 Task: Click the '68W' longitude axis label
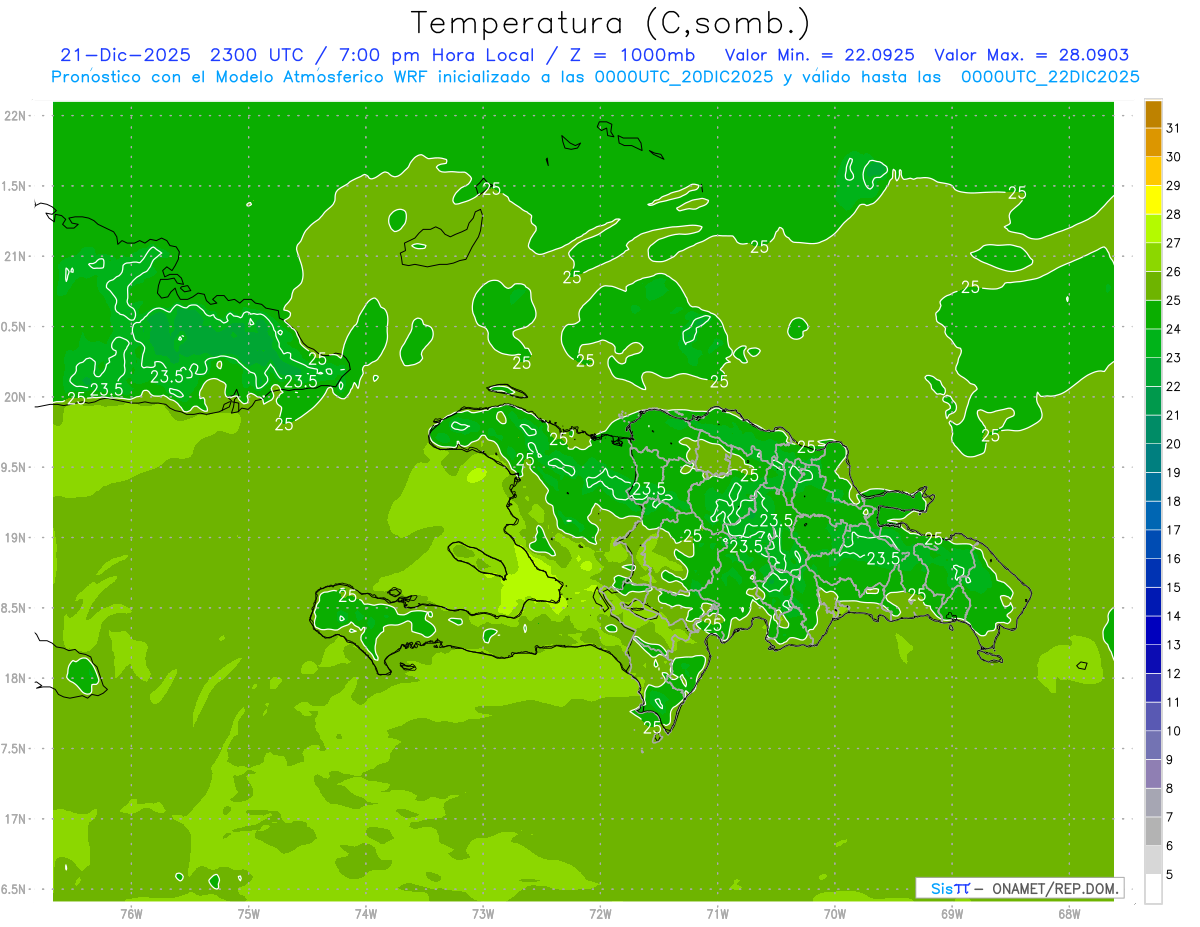(x=1069, y=914)
